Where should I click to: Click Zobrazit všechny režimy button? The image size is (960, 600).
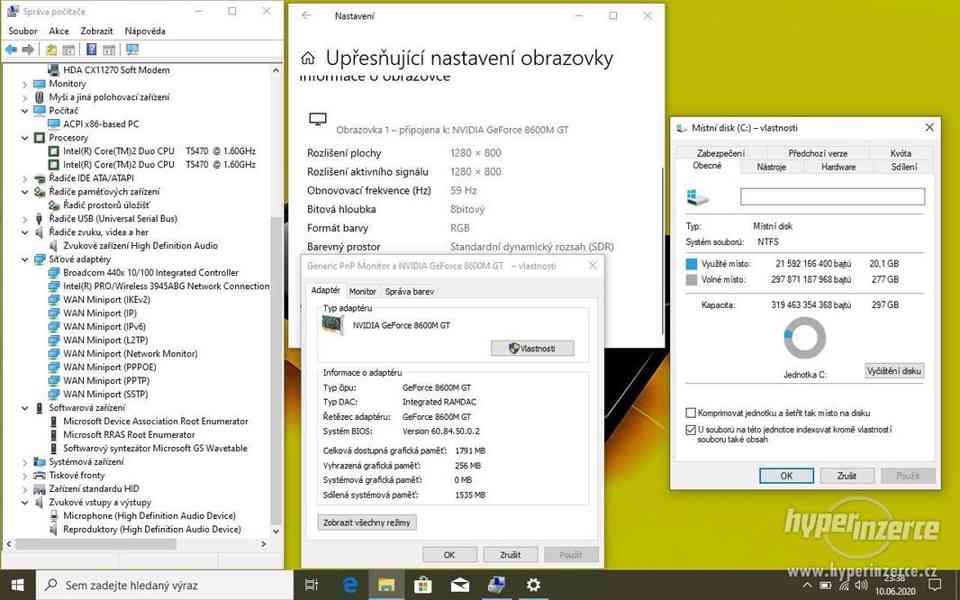(367, 522)
